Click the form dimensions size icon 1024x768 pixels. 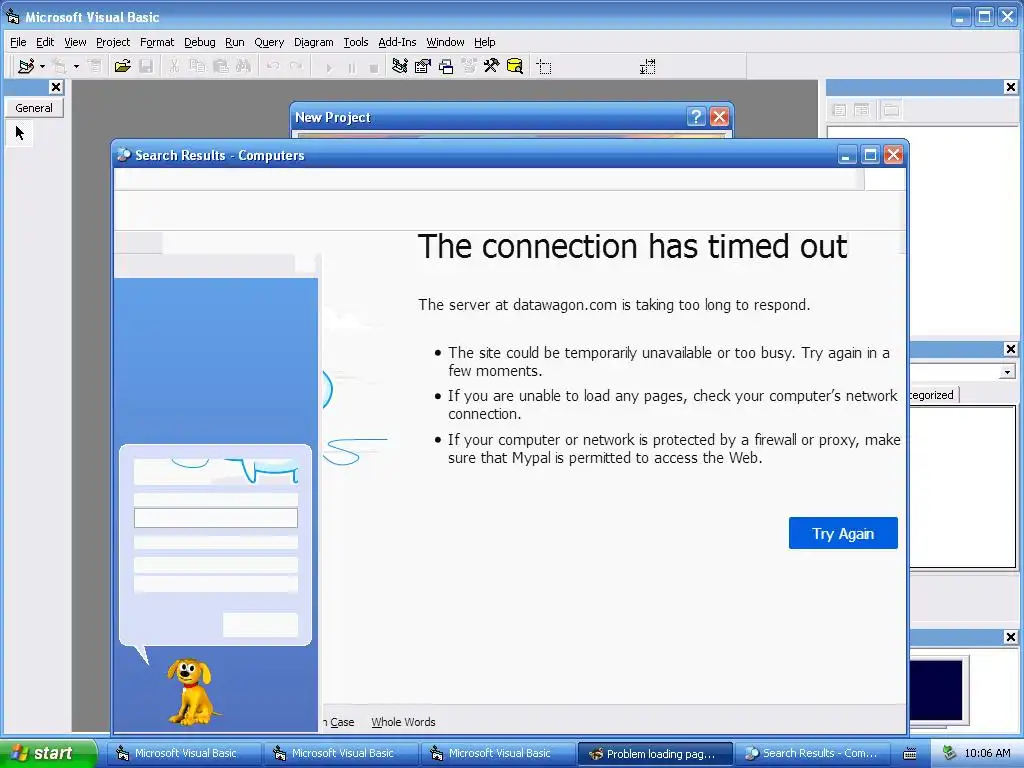(x=647, y=67)
